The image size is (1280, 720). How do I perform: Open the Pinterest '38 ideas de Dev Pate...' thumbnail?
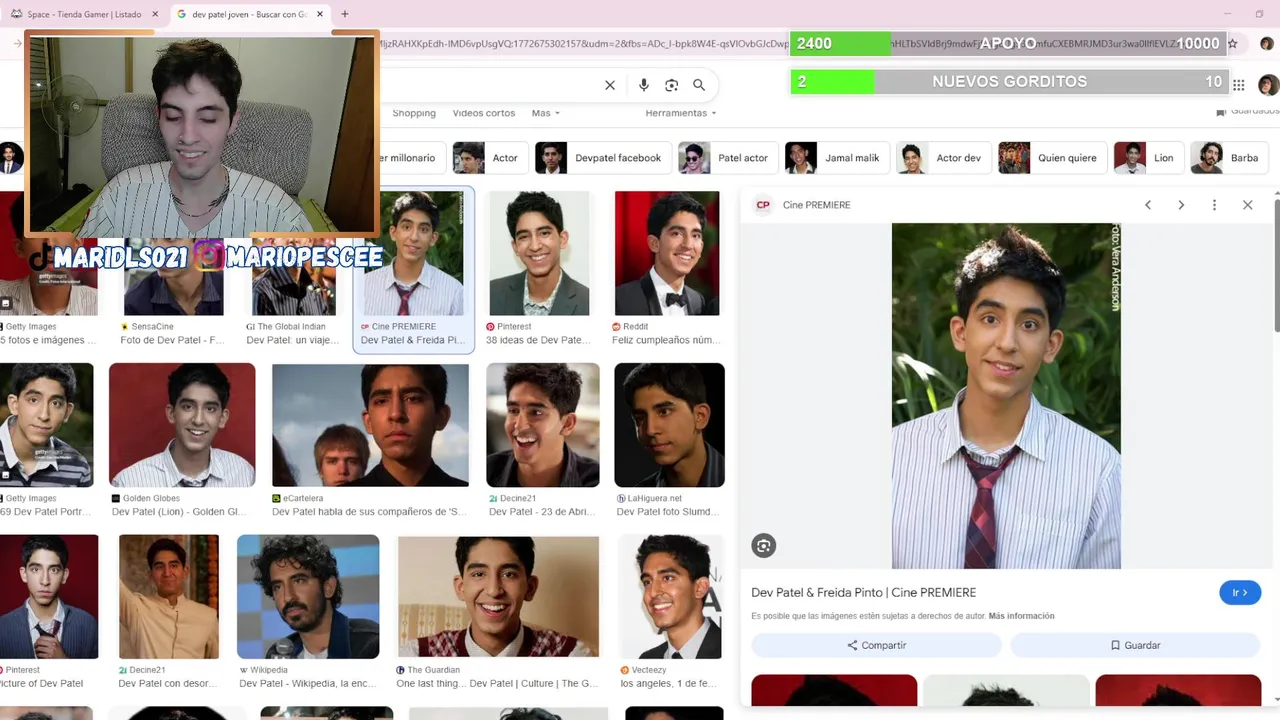click(x=539, y=253)
